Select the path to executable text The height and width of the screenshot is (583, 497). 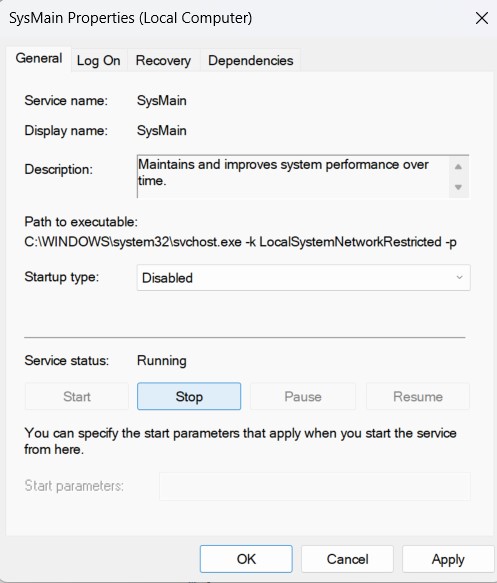pos(240,242)
